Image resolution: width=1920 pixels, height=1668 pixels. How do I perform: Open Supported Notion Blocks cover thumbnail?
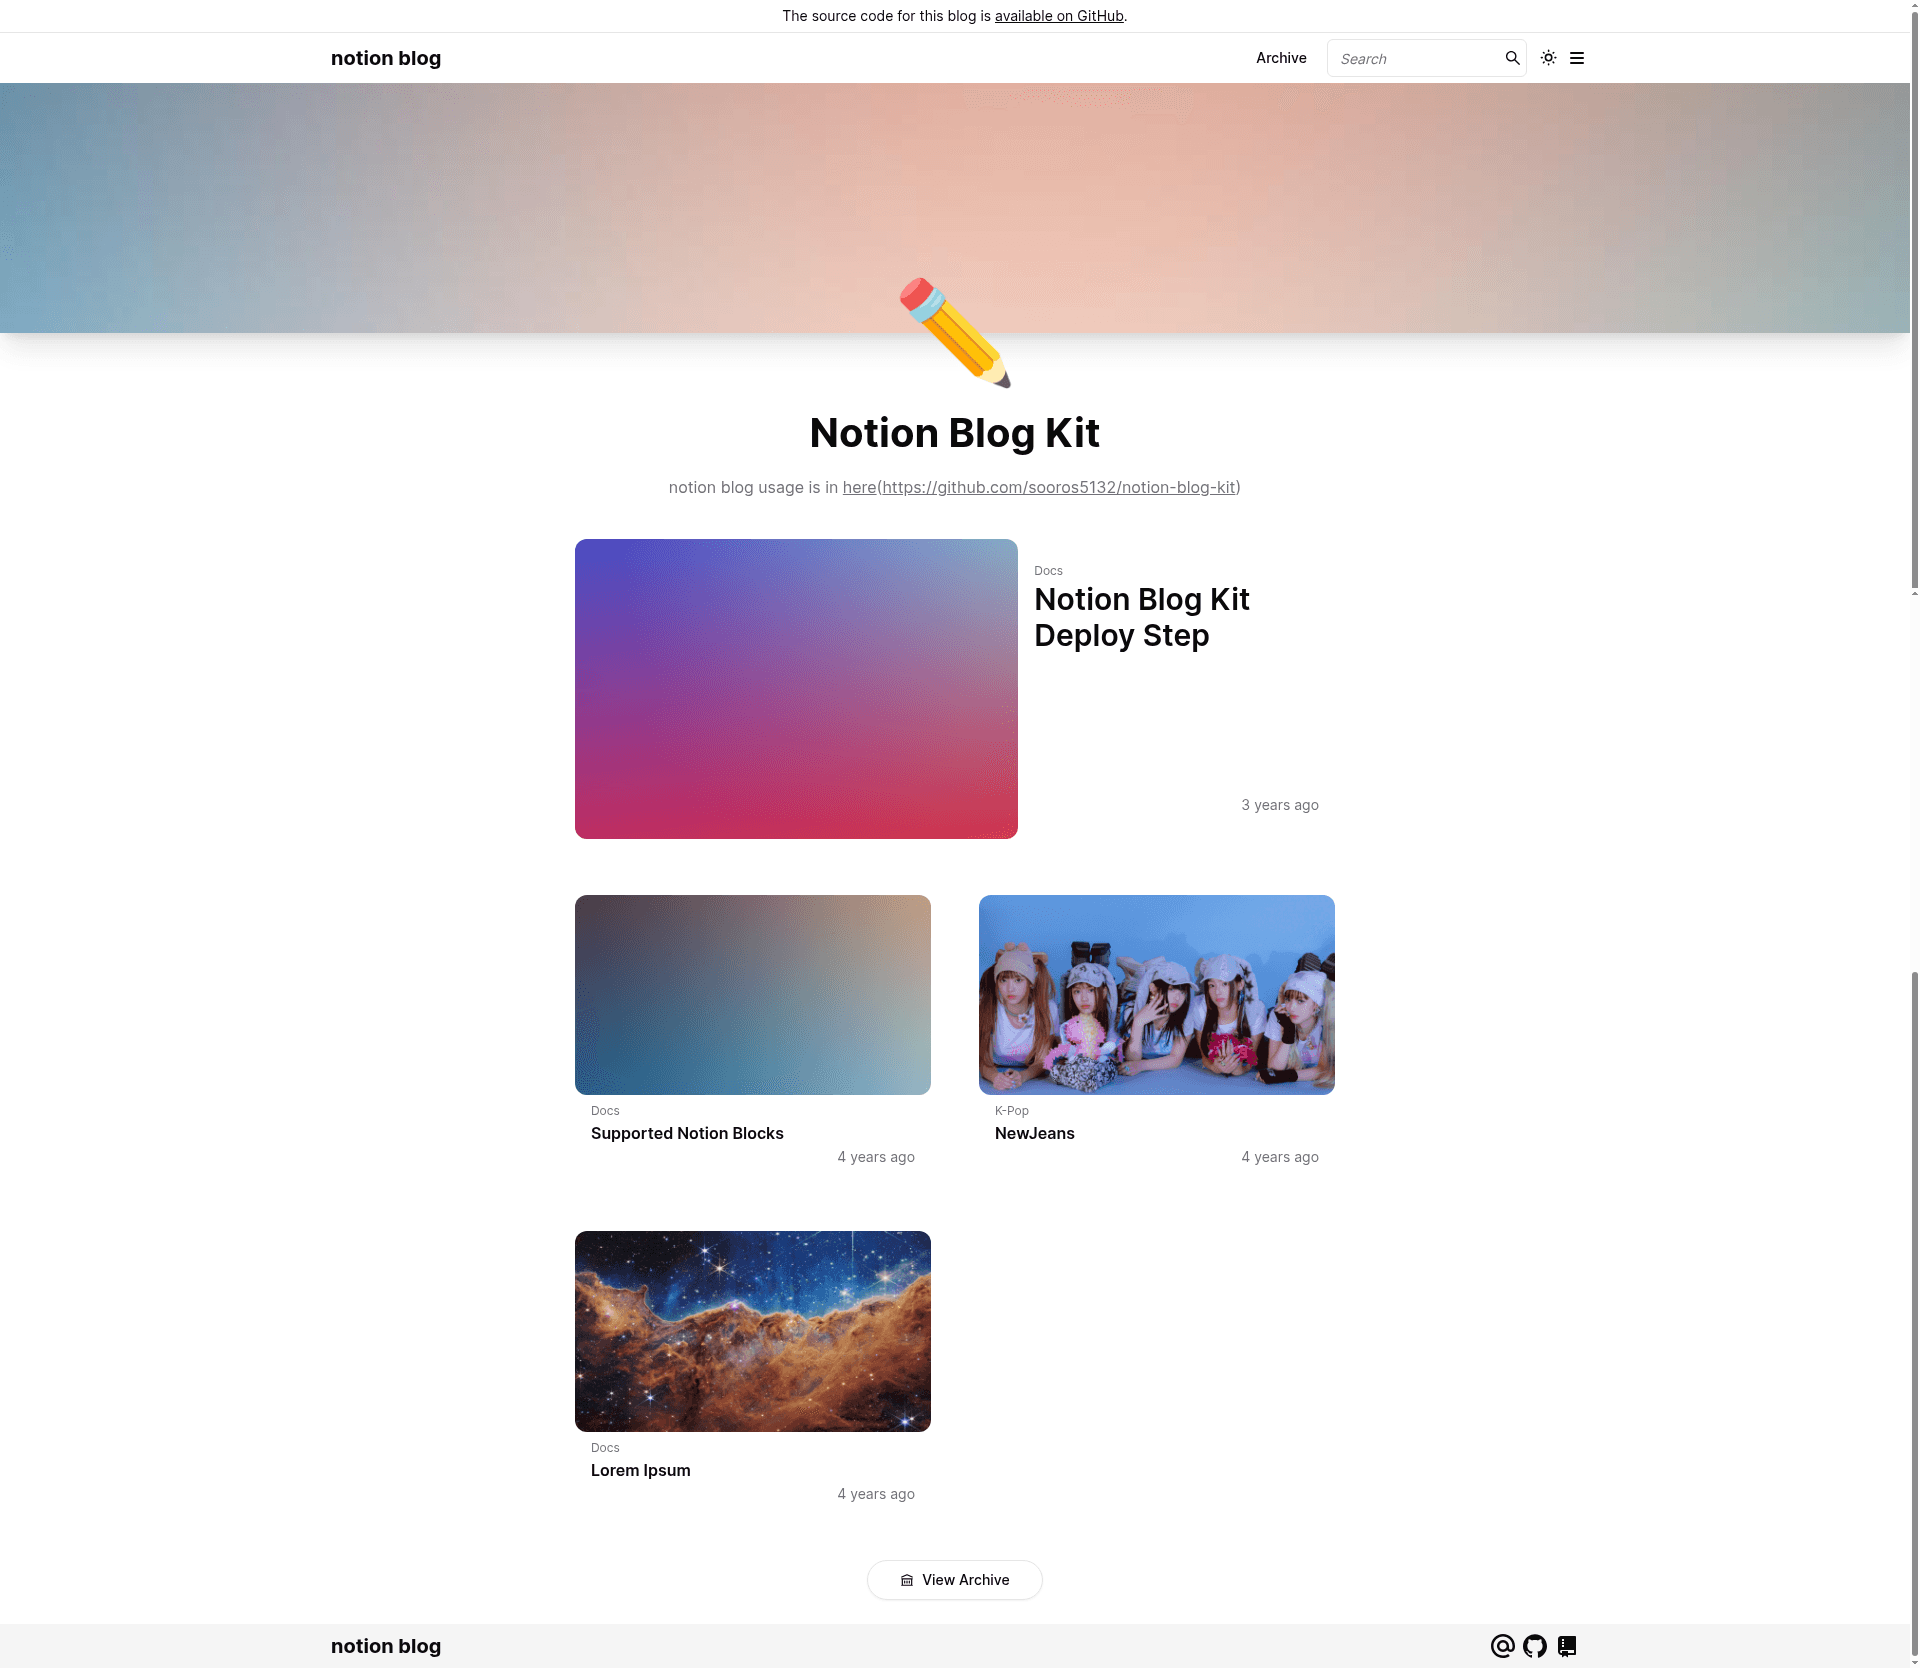[753, 995]
